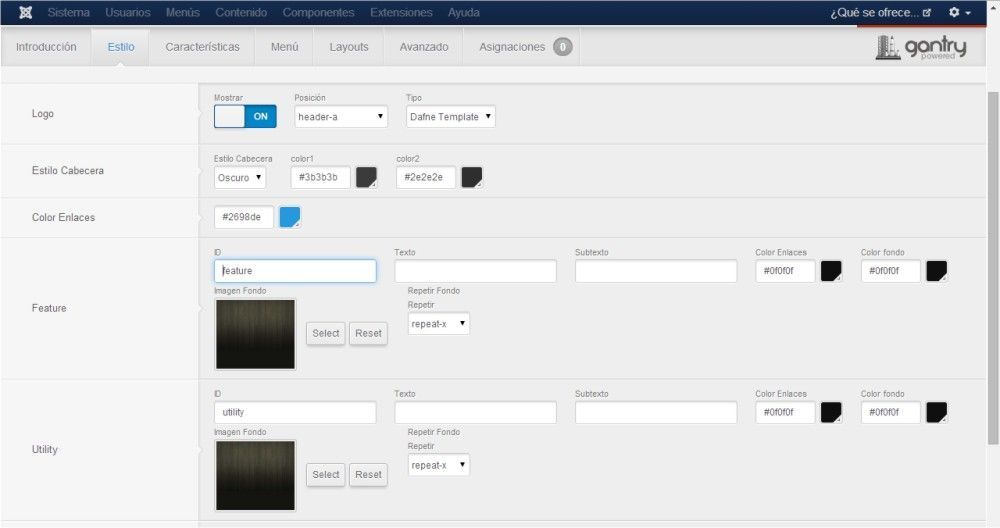
Task: Click the vertical page scrollbar
Action: tap(993, 268)
